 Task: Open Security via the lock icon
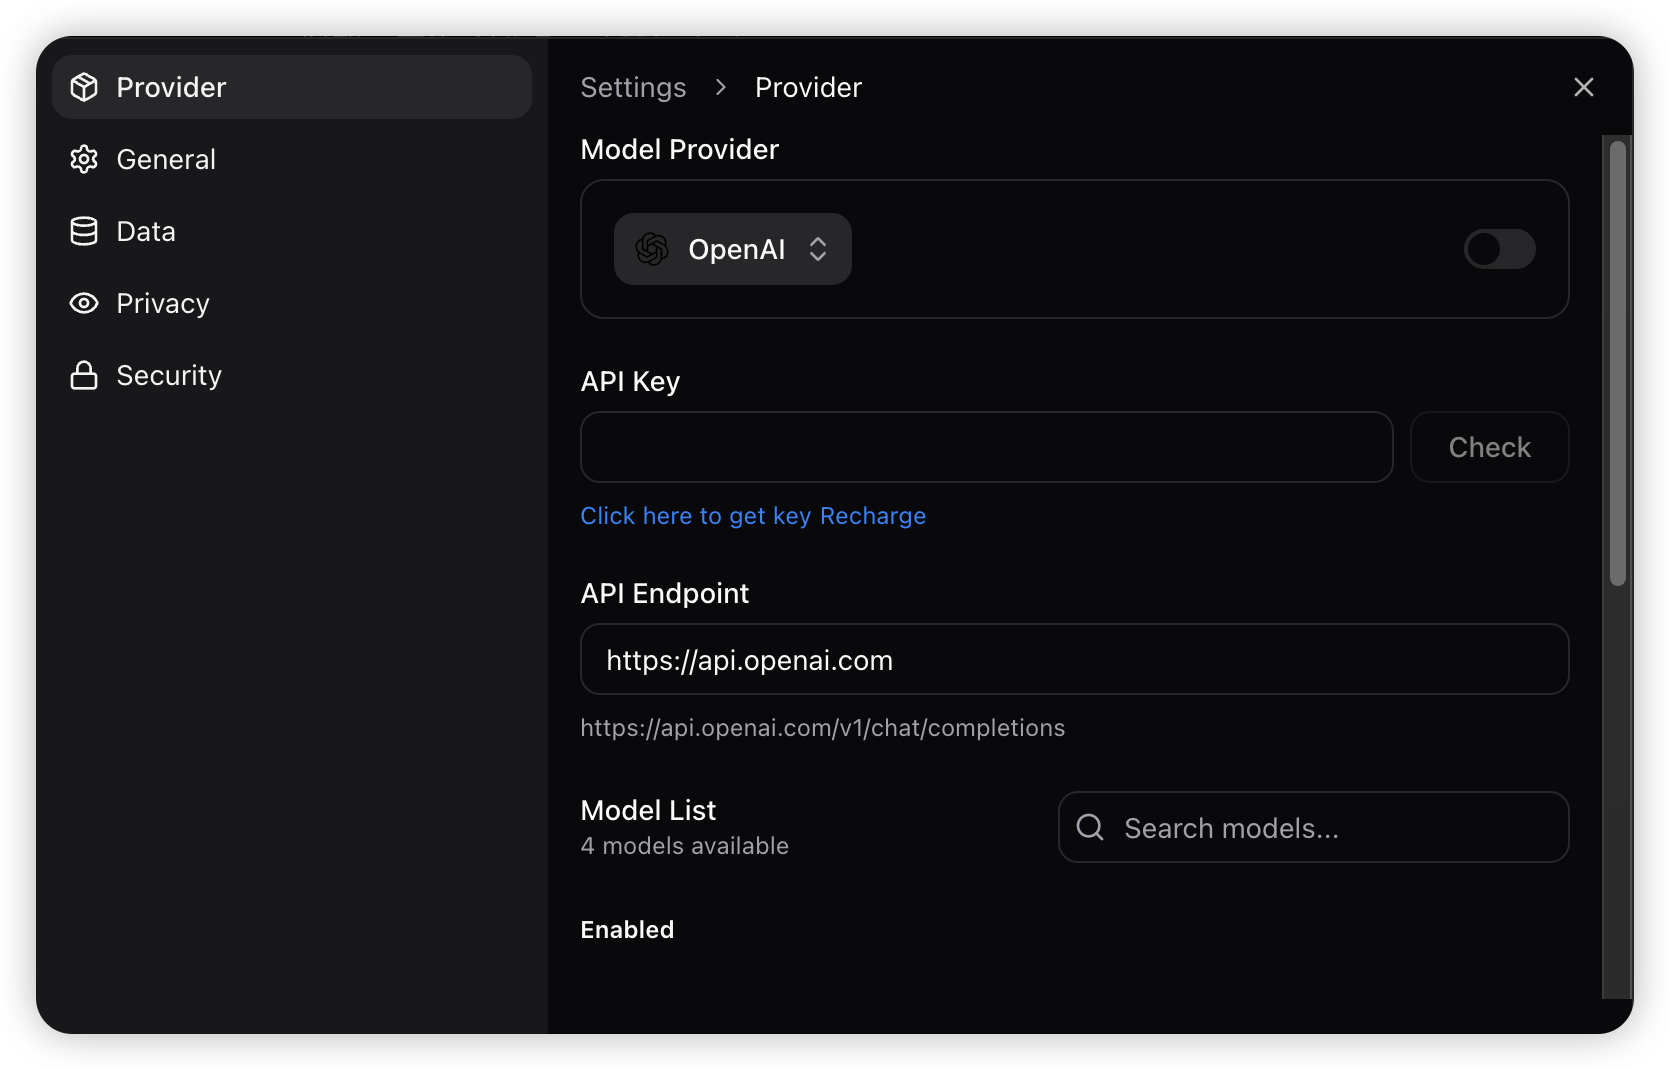click(x=84, y=375)
